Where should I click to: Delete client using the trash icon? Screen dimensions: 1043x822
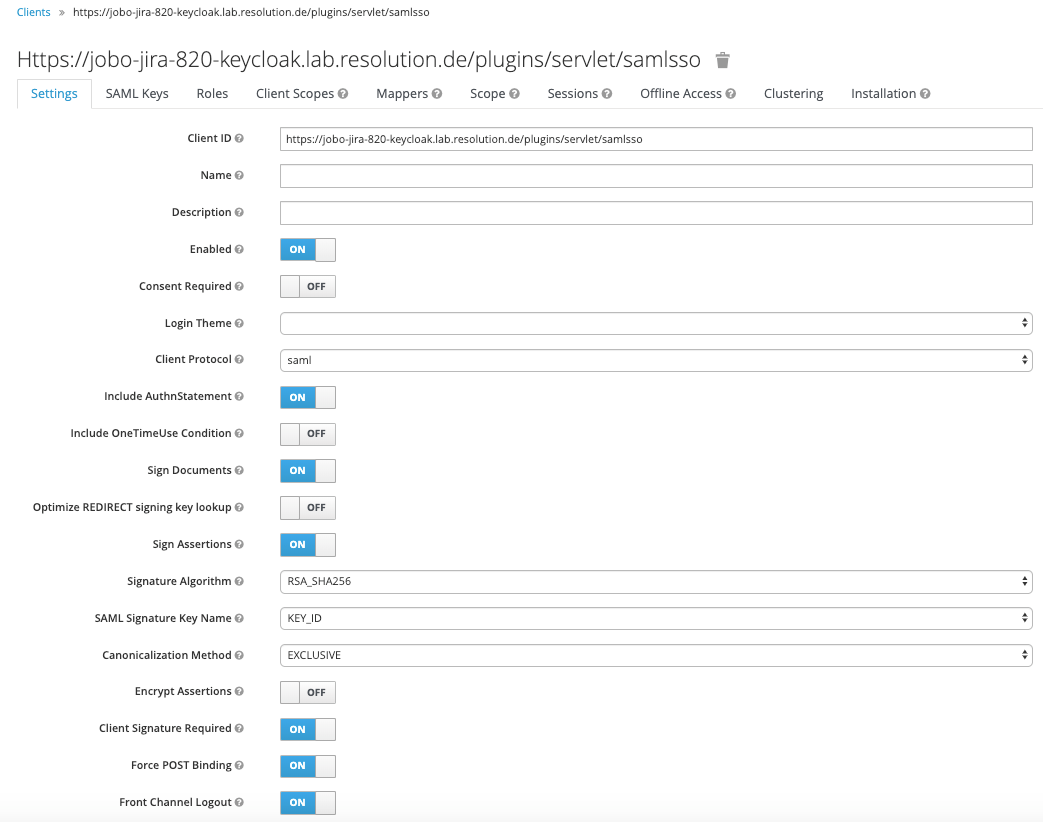pos(722,61)
